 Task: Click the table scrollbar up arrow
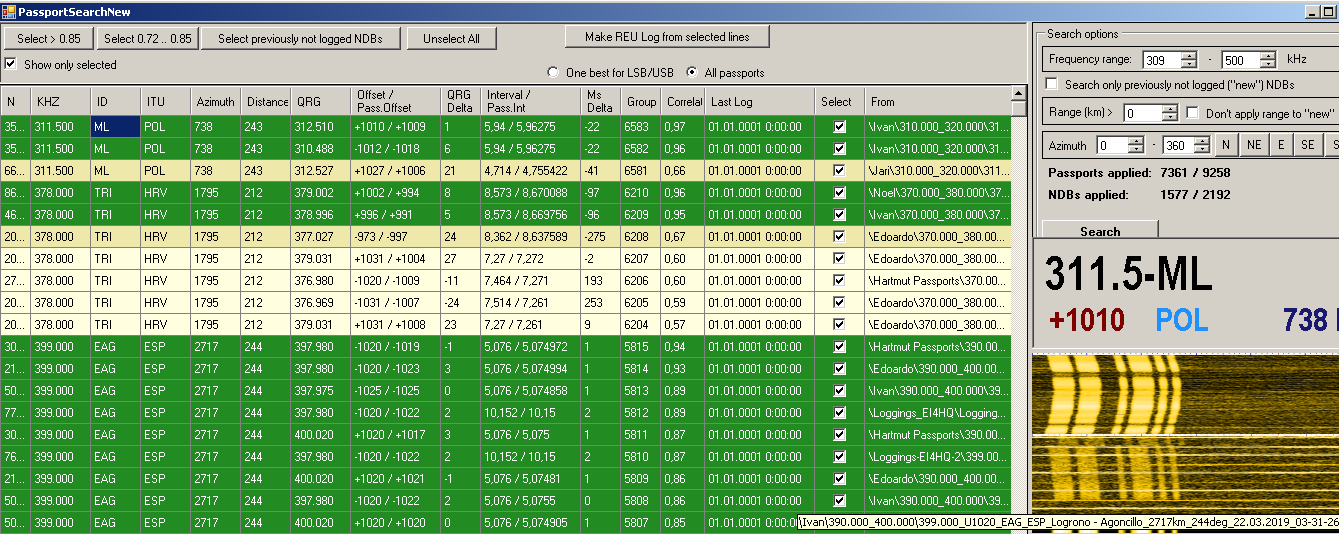pos(1019,94)
